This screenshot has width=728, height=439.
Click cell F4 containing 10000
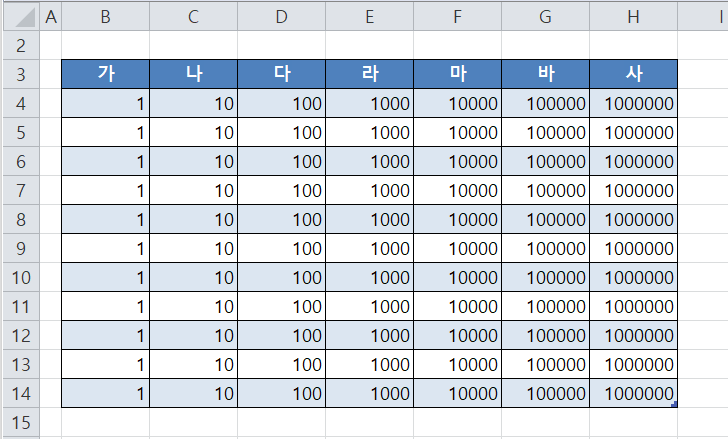(457, 103)
